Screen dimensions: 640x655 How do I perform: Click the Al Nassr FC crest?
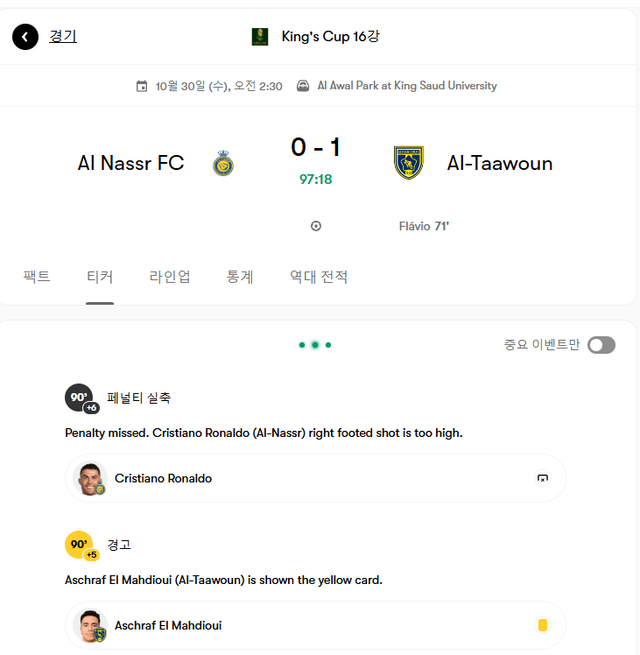tap(223, 163)
